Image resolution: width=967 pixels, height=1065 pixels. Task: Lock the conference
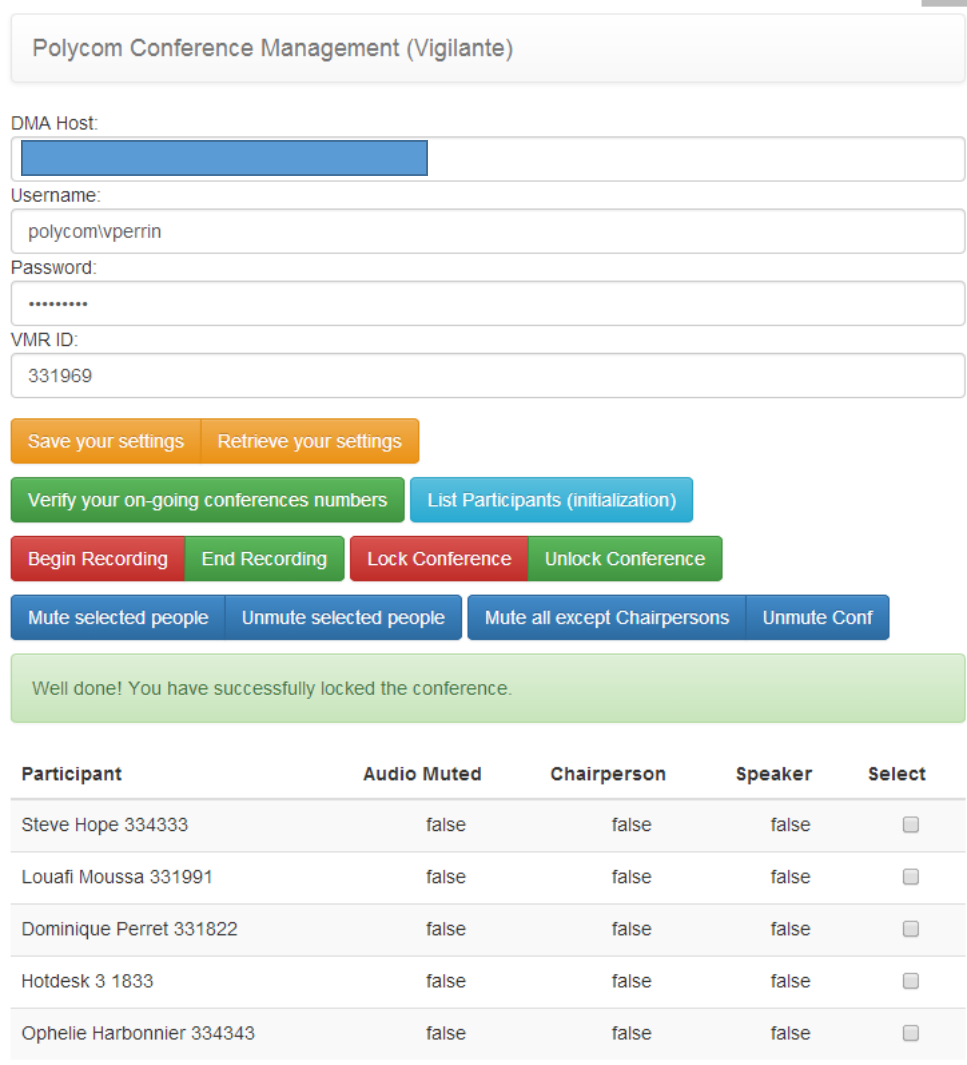pos(439,559)
